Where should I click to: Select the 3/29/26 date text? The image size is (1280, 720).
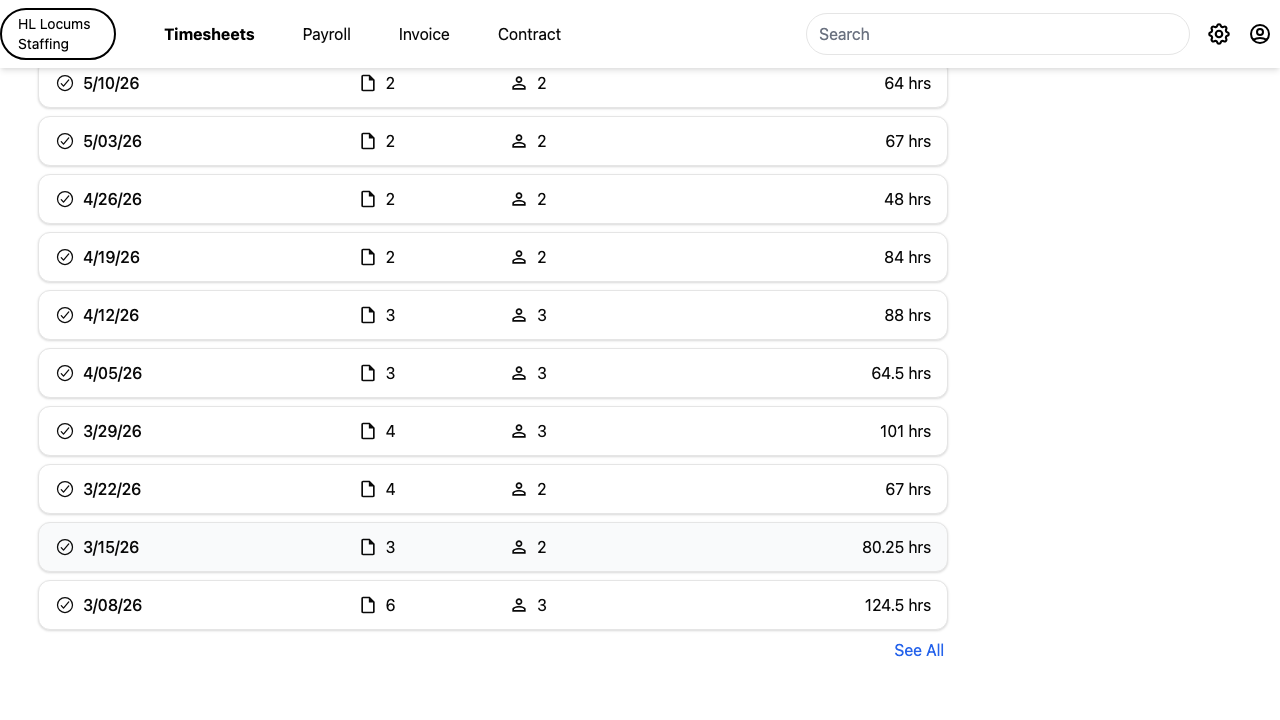pos(113,431)
